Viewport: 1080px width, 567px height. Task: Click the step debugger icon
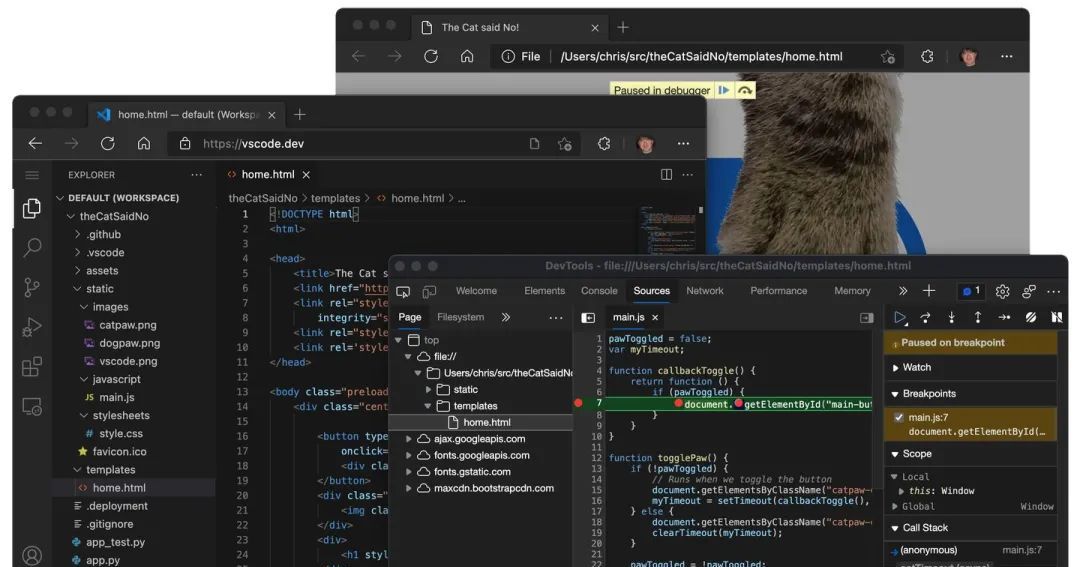[1004, 318]
